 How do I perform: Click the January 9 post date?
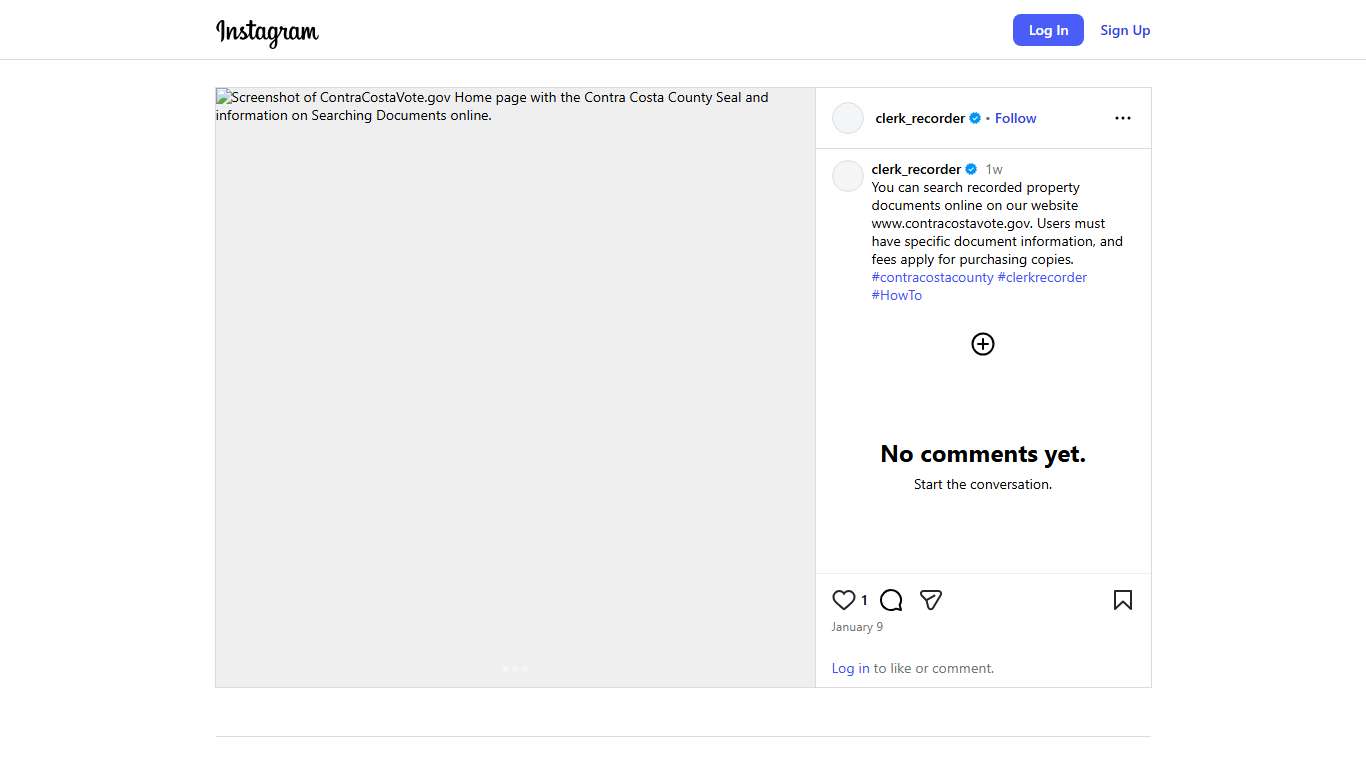tap(857, 627)
